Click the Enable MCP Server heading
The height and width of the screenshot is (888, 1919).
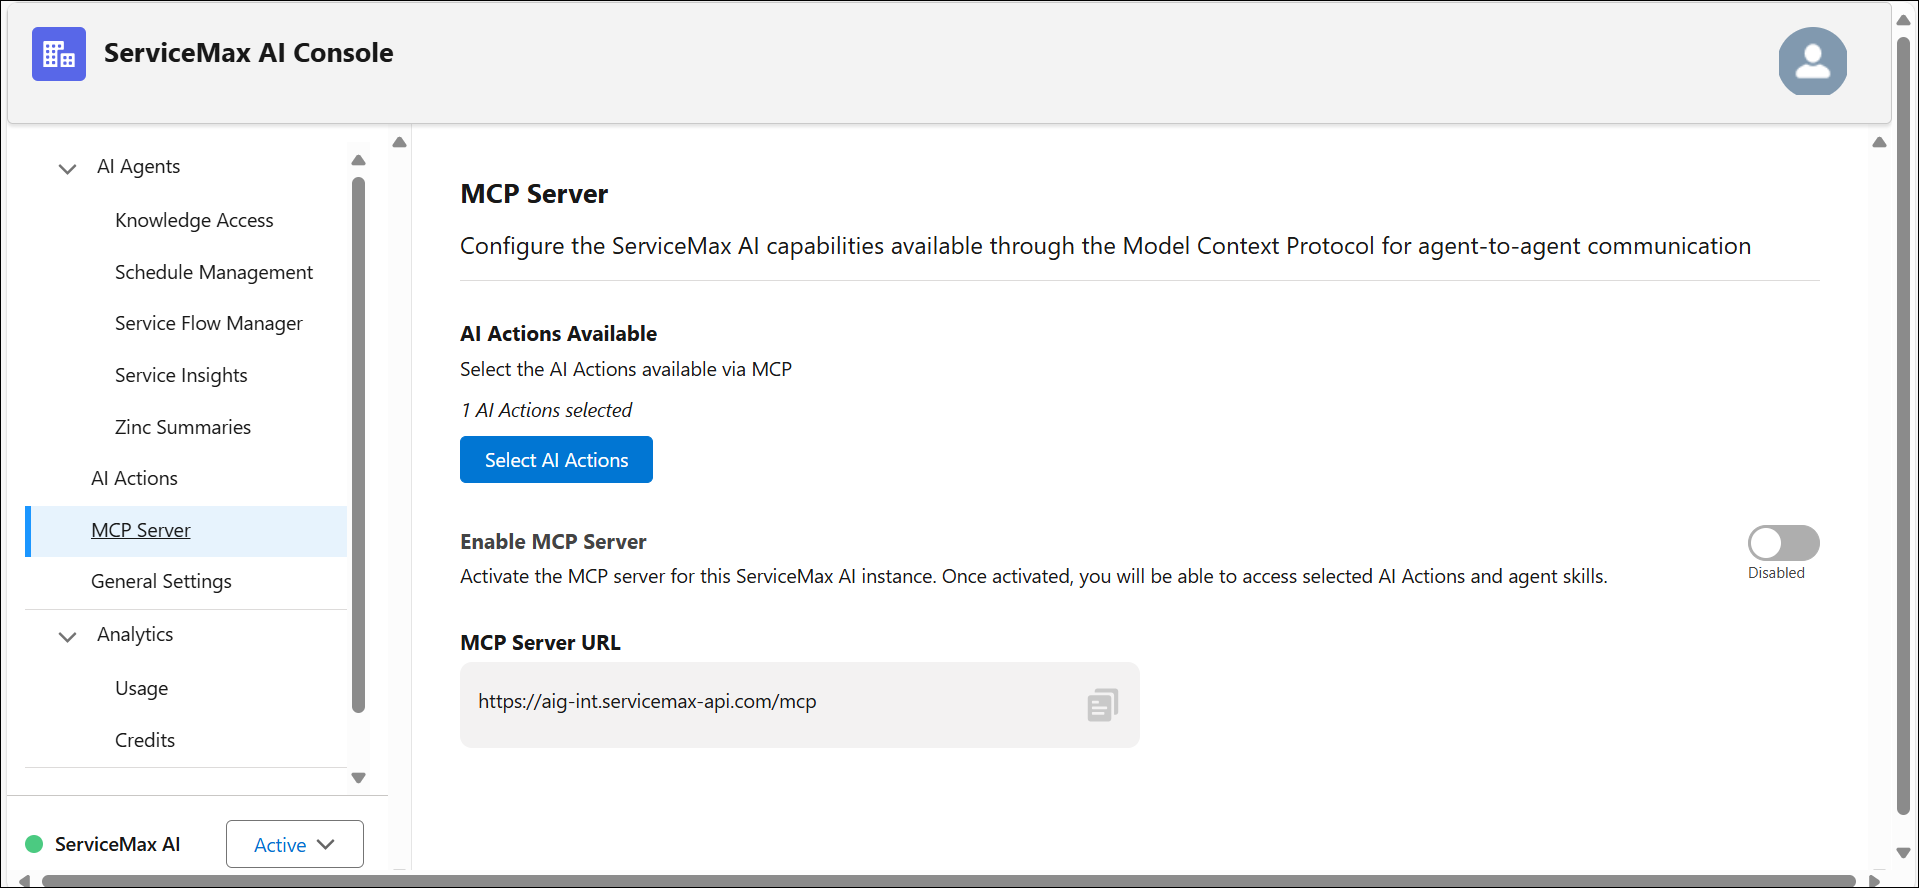pyautogui.click(x=553, y=541)
